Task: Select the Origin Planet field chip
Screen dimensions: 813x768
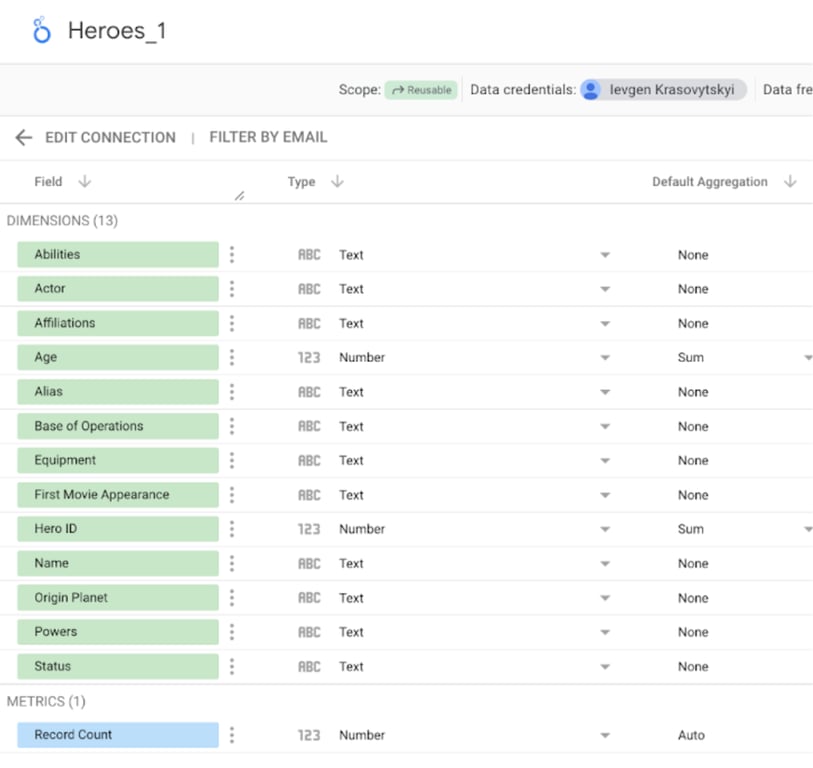Action: tap(118, 598)
